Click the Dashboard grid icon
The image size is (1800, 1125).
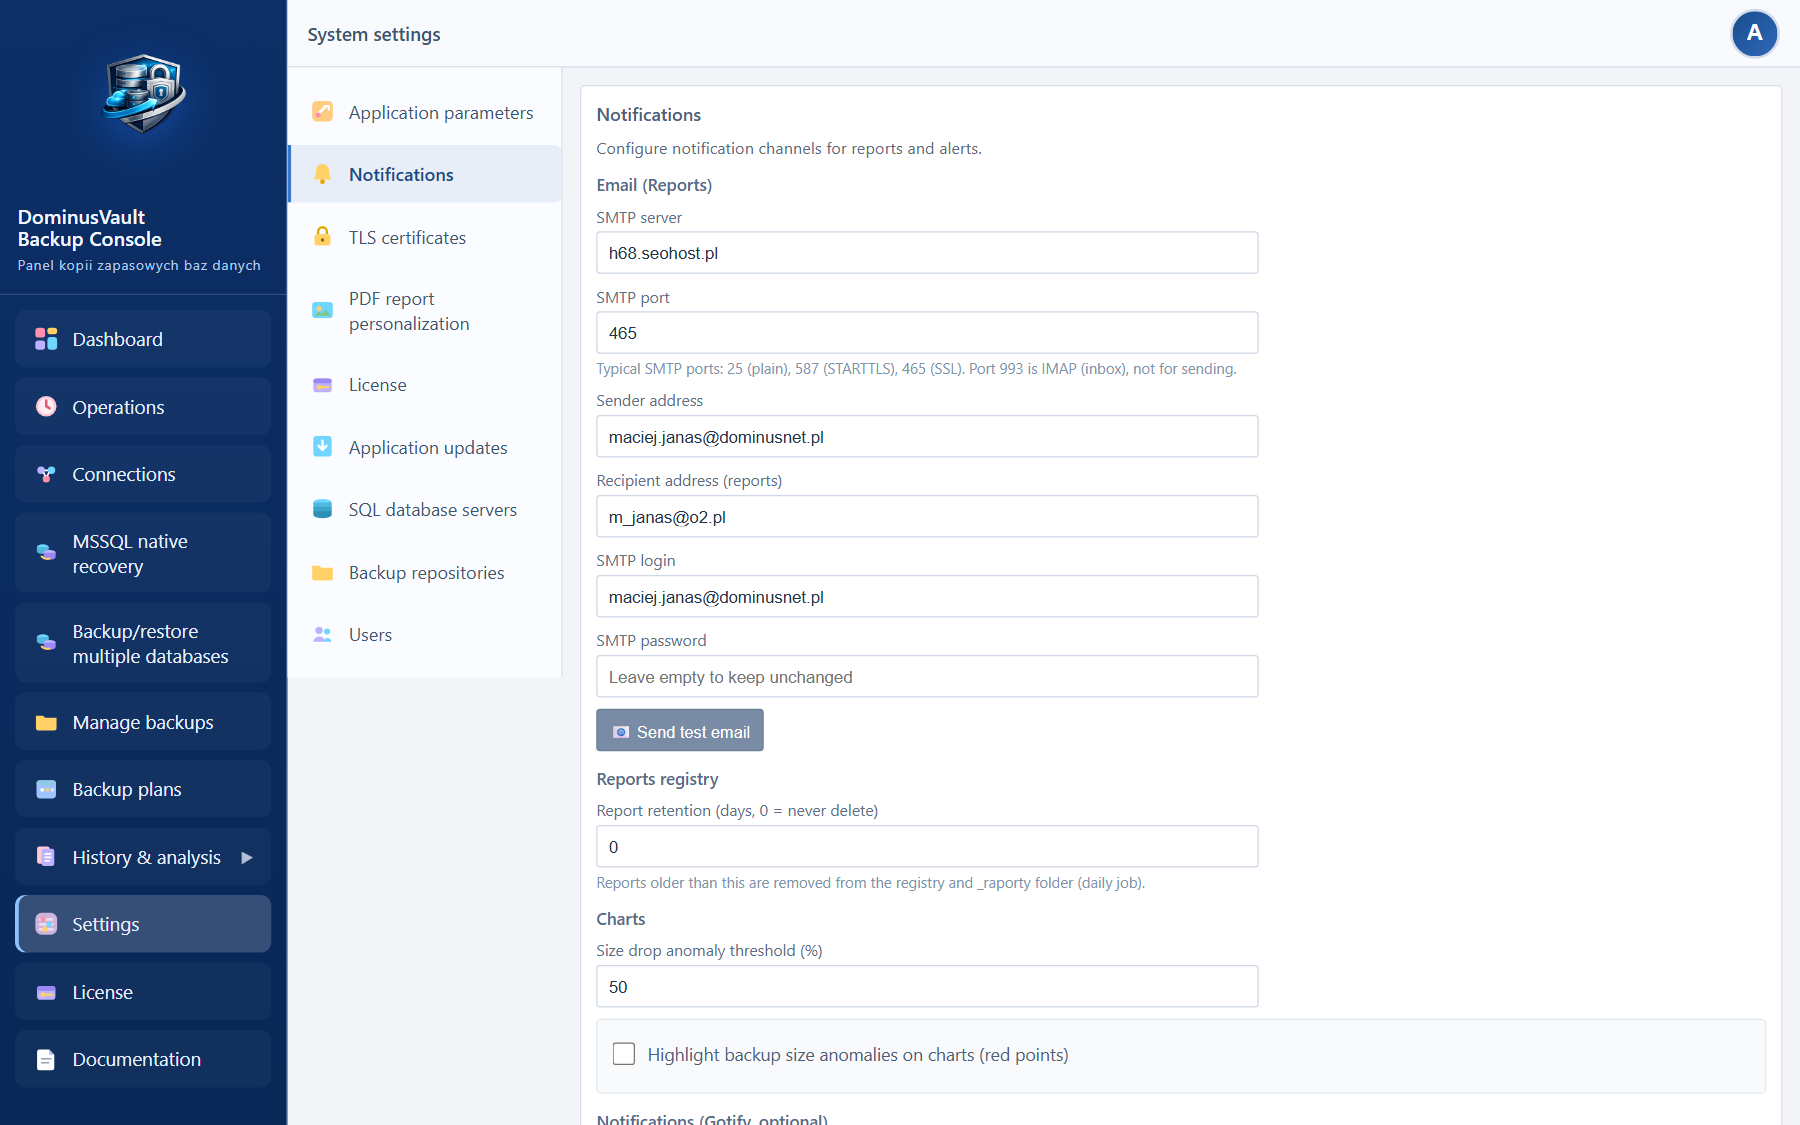click(46, 339)
